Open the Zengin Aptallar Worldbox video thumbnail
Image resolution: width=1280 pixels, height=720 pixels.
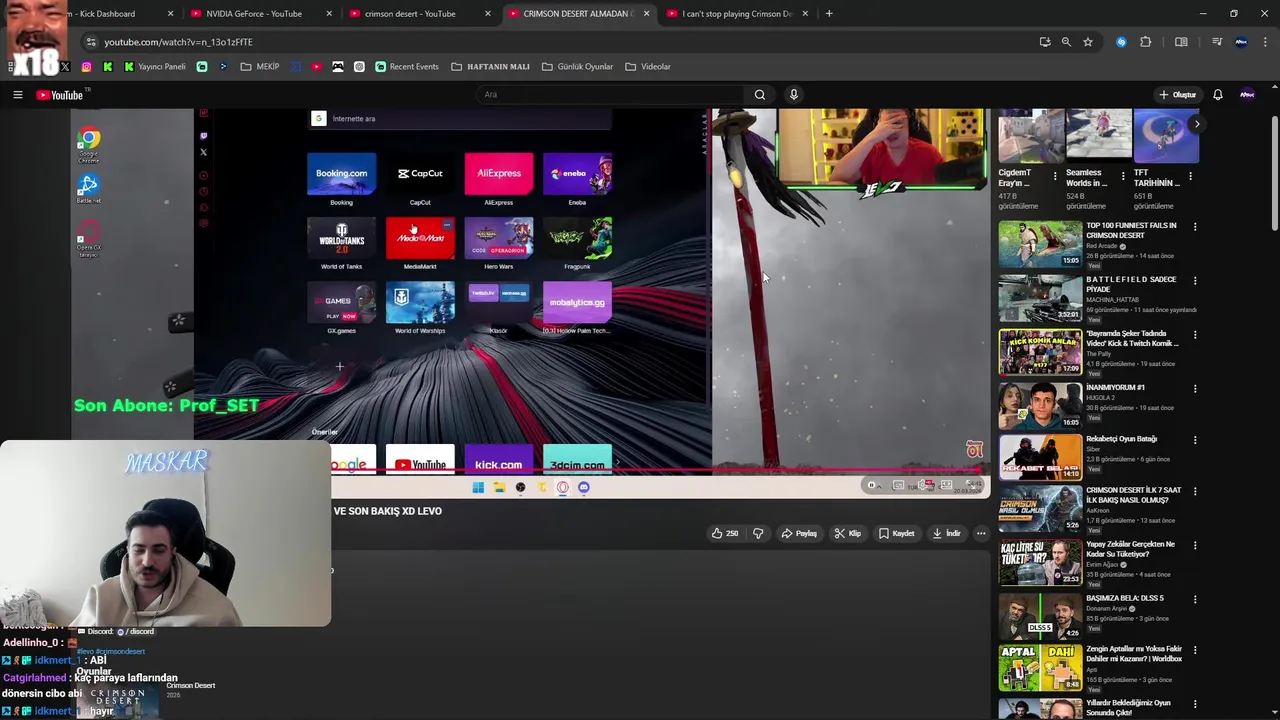coord(1040,668)
